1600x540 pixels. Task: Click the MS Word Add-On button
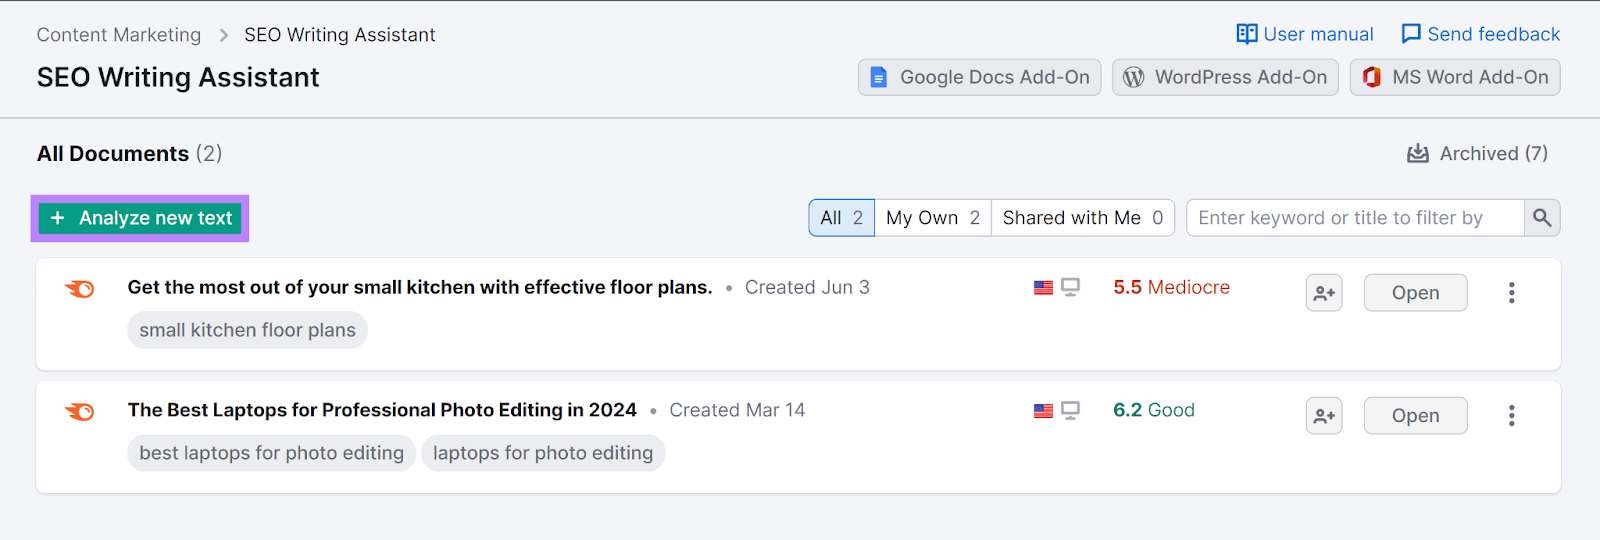pyautogui.click(x=1455, y=77)
